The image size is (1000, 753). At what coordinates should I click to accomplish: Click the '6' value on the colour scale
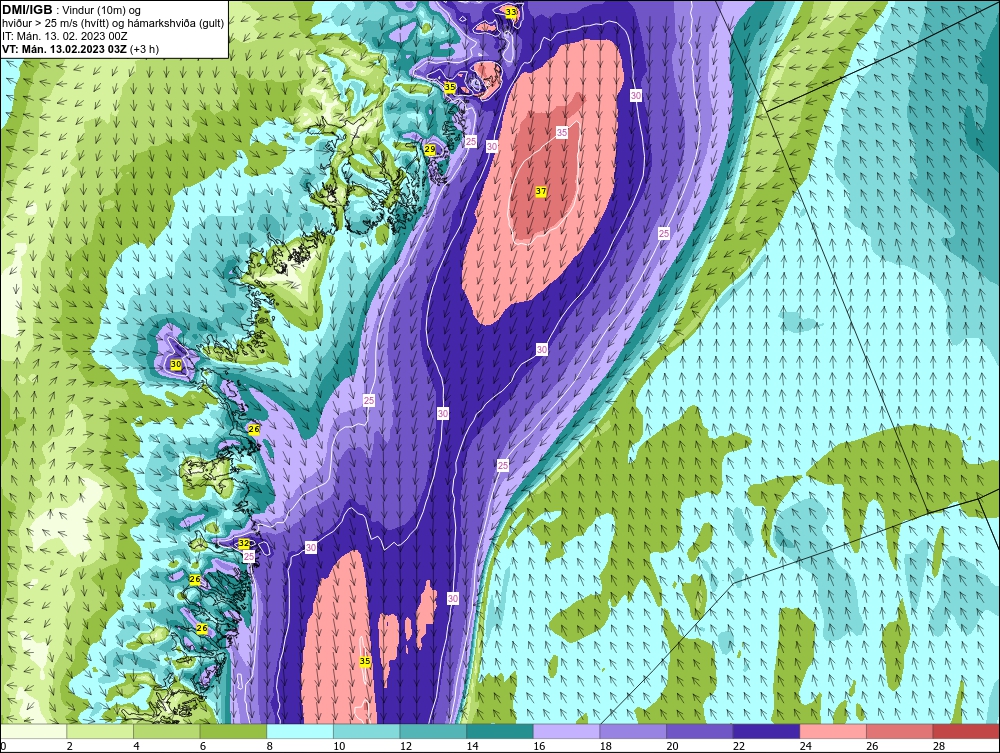(203, 746)
